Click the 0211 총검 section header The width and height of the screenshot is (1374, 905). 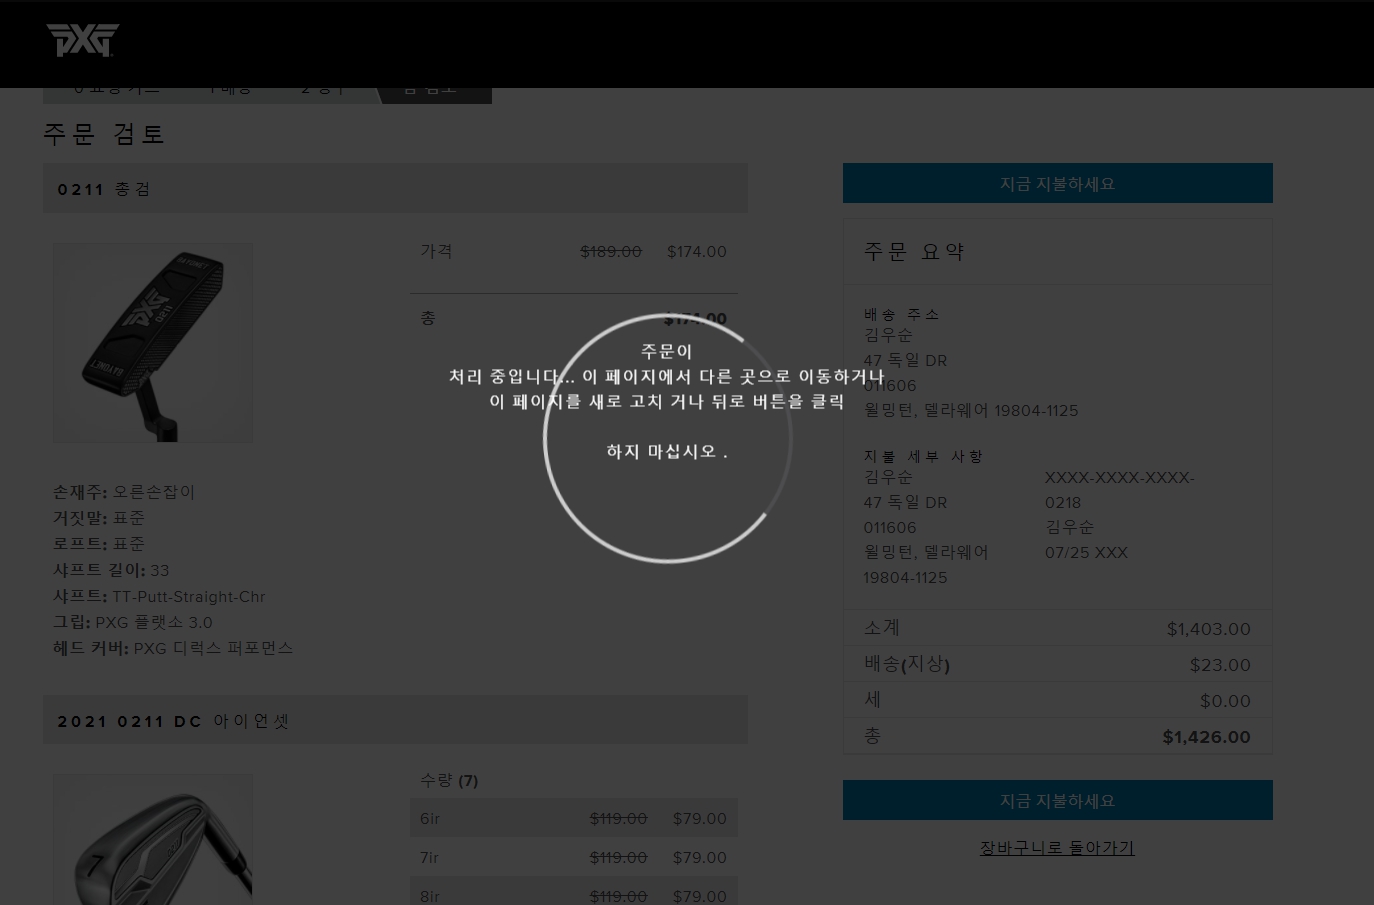click(395, 189)
